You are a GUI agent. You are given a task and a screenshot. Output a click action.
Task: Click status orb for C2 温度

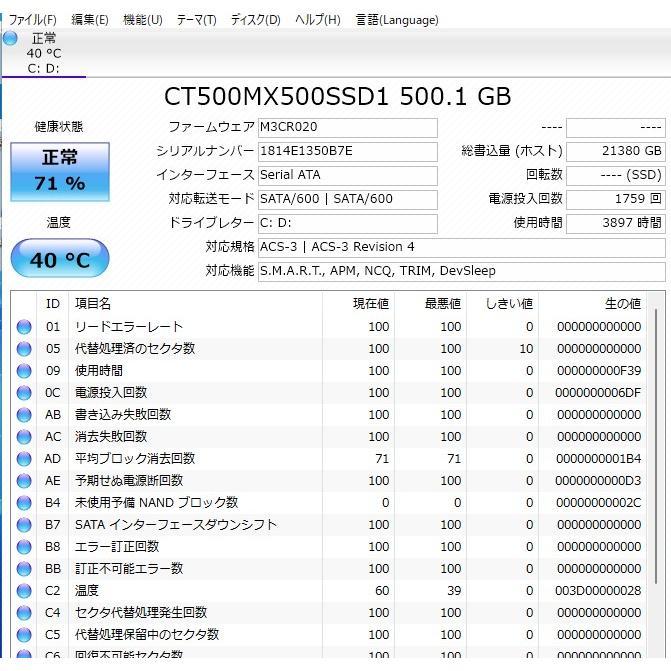coord(24,591)
